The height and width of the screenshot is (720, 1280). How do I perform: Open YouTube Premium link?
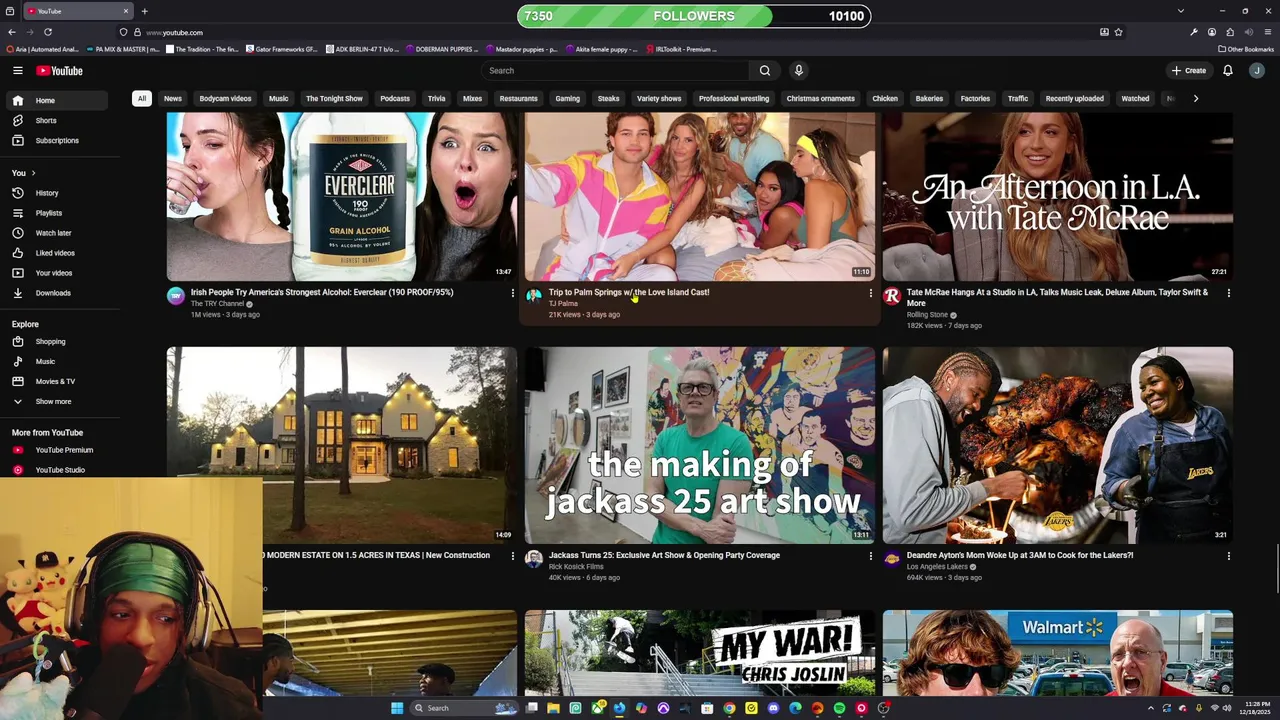pyautogui.click(x=55, y=450)
